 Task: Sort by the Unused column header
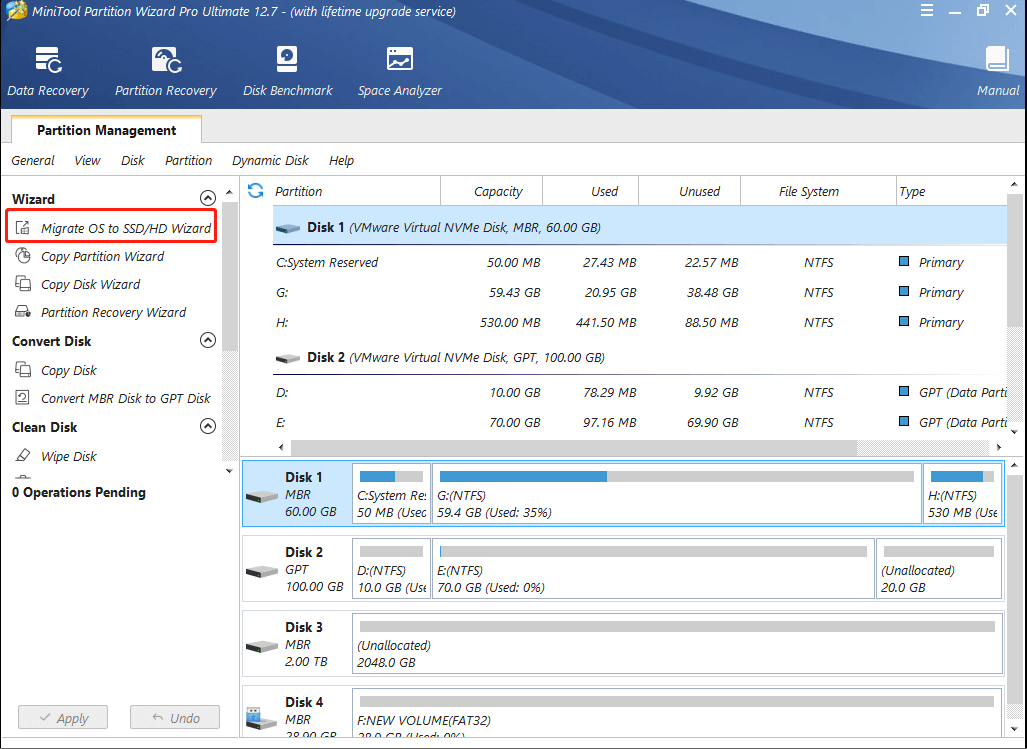(x=690, y=191)
